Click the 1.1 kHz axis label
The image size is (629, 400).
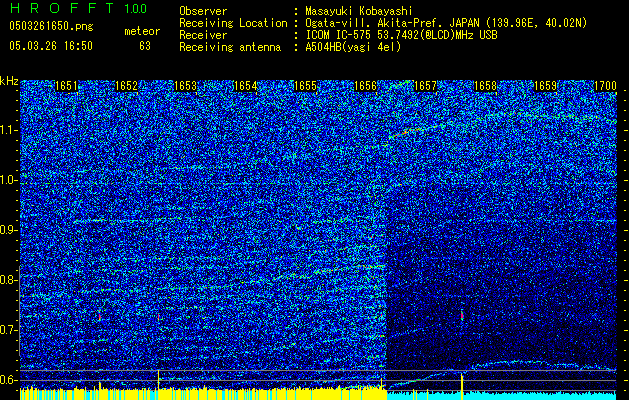8,130
